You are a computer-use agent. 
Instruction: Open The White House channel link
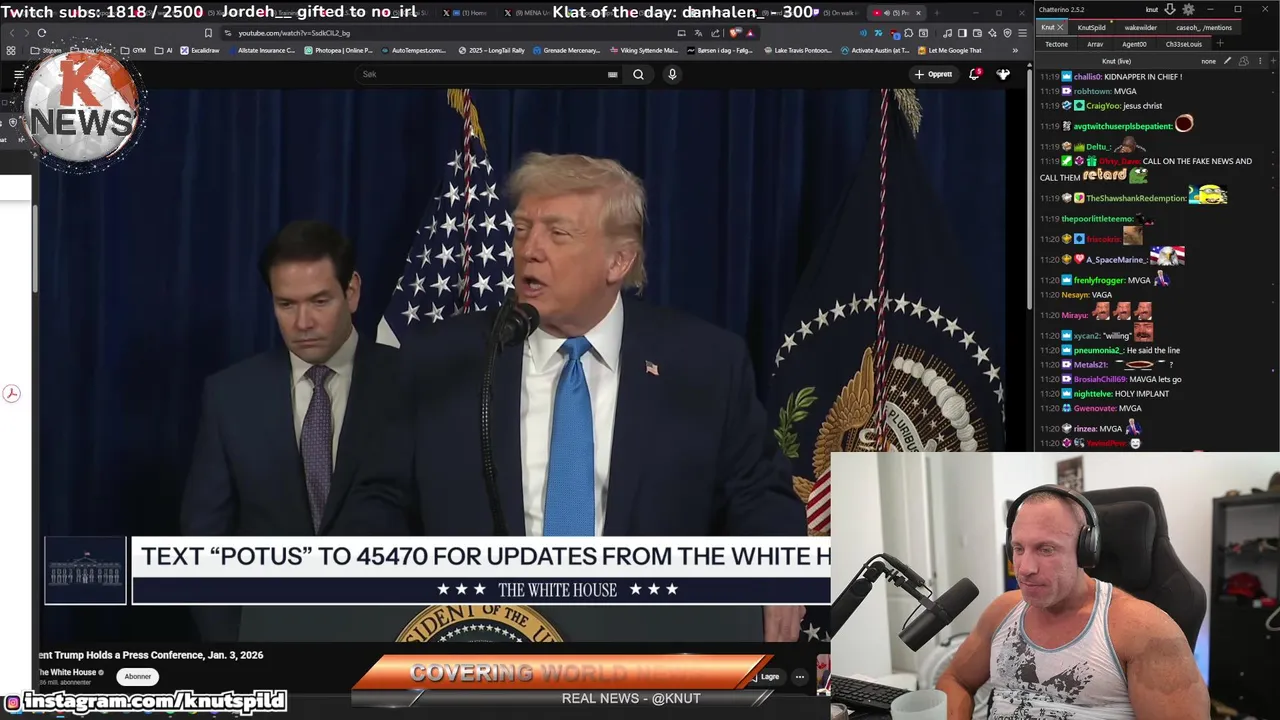point(70,672)
